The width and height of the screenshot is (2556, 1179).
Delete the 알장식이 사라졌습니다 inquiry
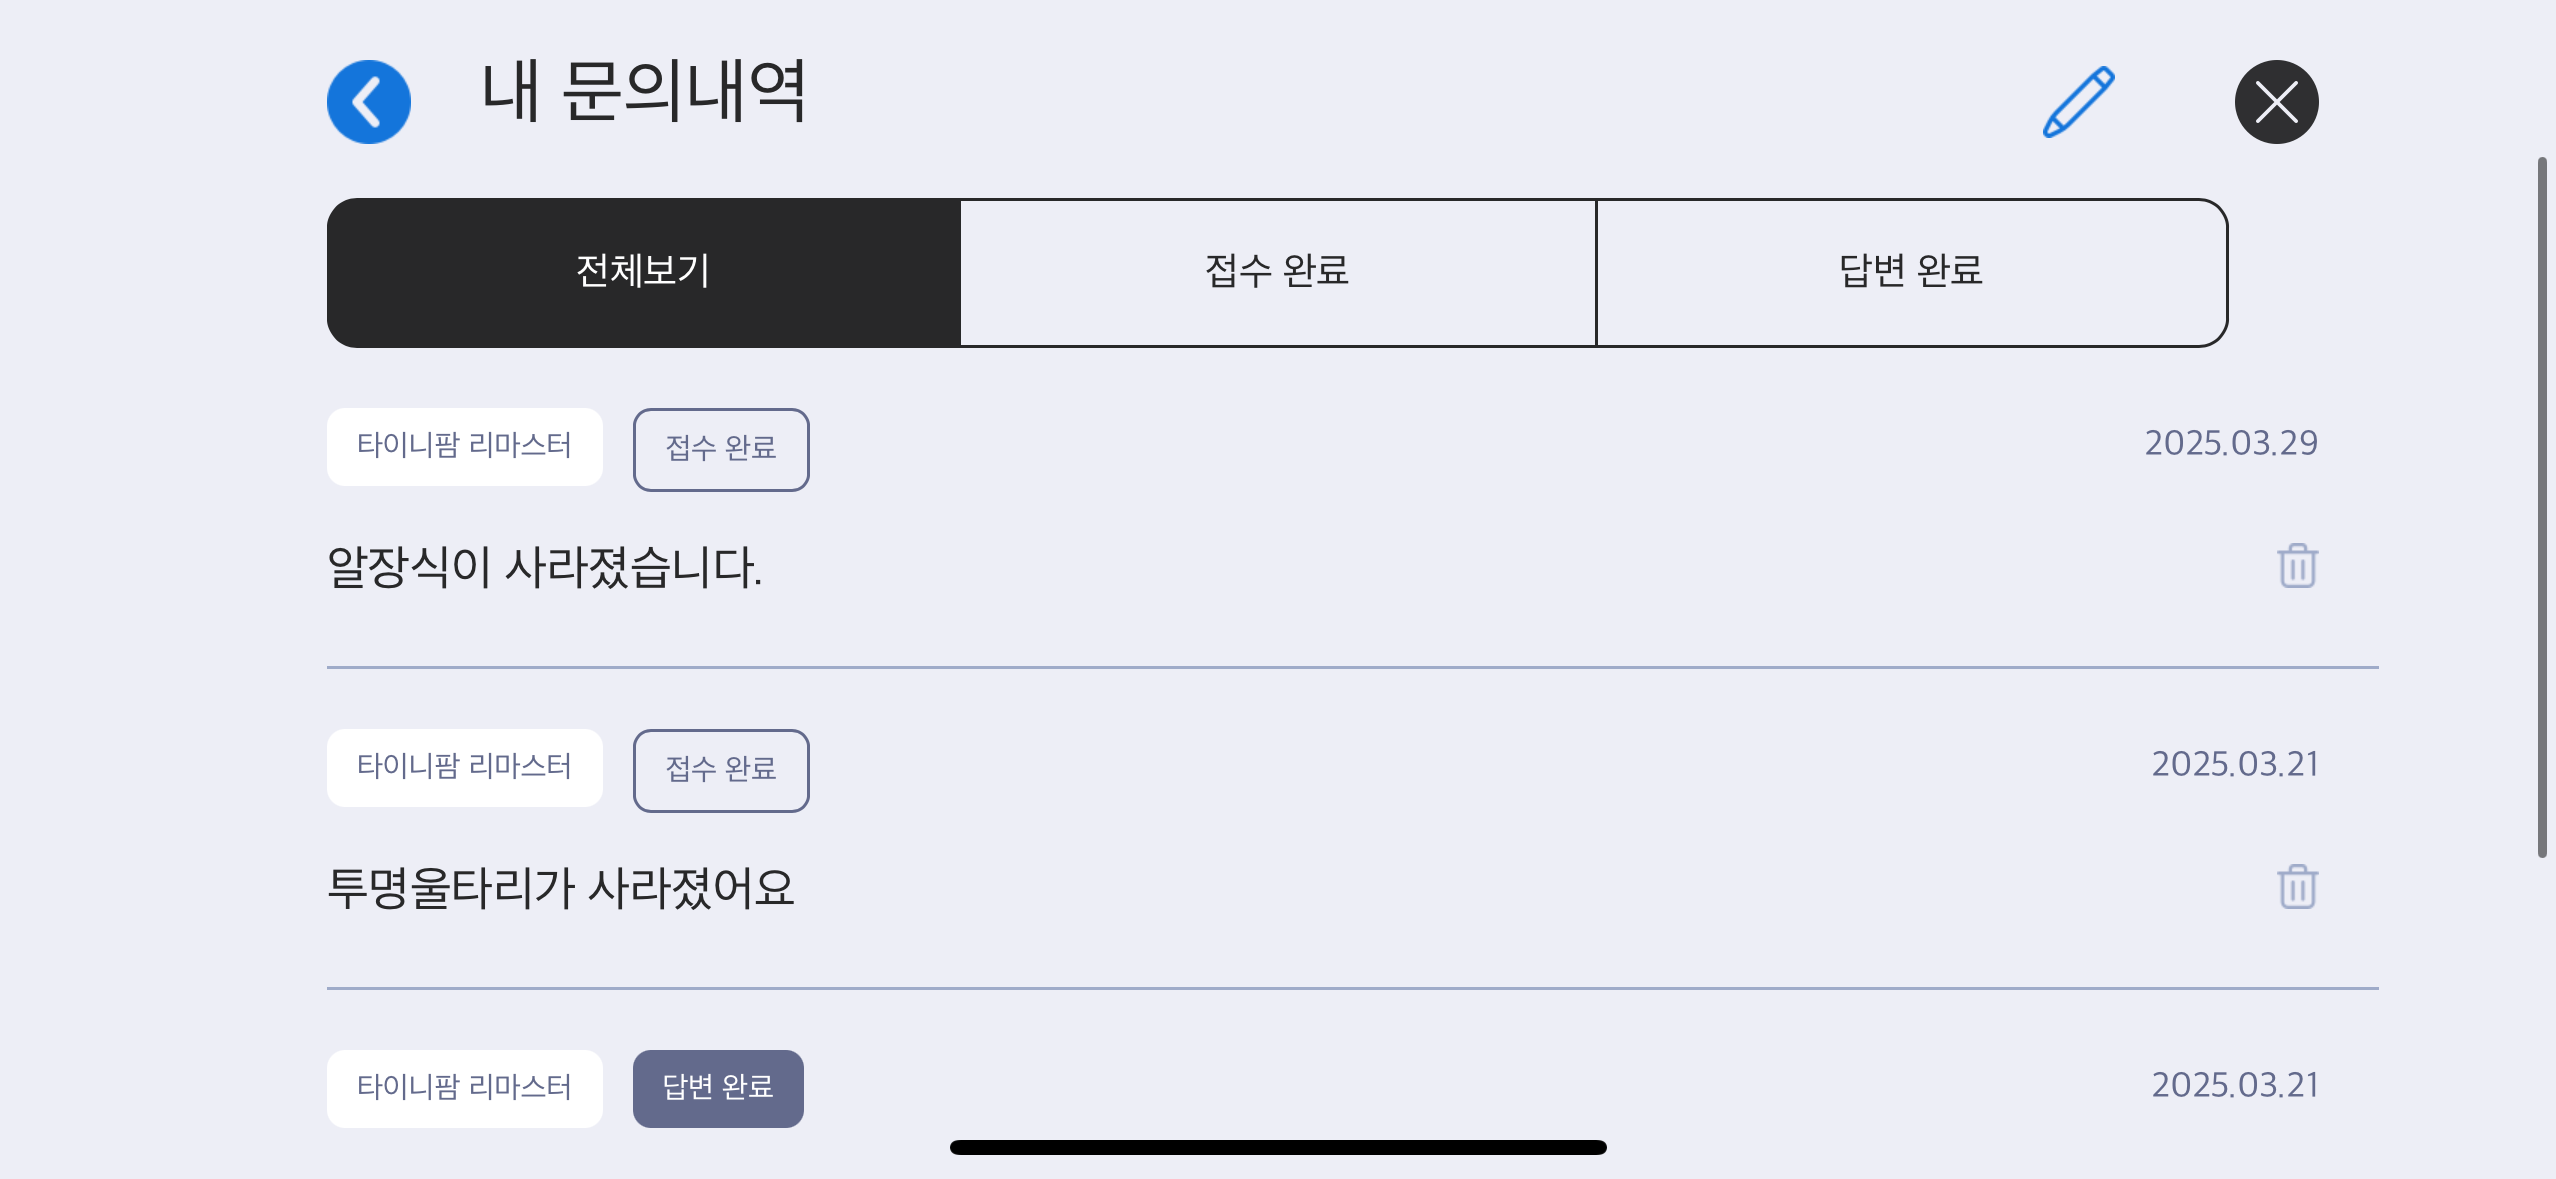[x=2297, y=566]
